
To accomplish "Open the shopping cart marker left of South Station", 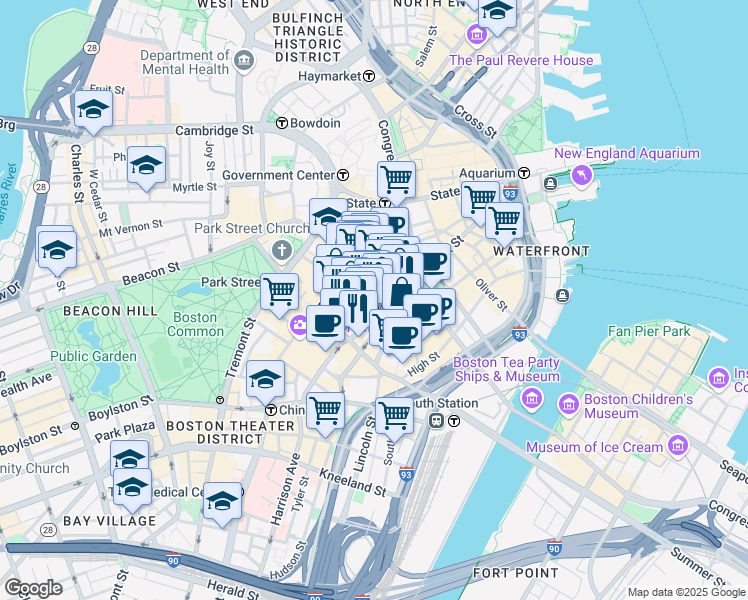I will click(x=395, y=418).
